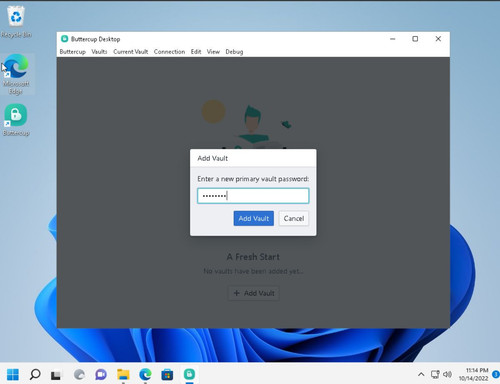The height and width of the screenshot is (384, 500).
Task: Focus the primary vault password field
Action: (x=253, y=196)
